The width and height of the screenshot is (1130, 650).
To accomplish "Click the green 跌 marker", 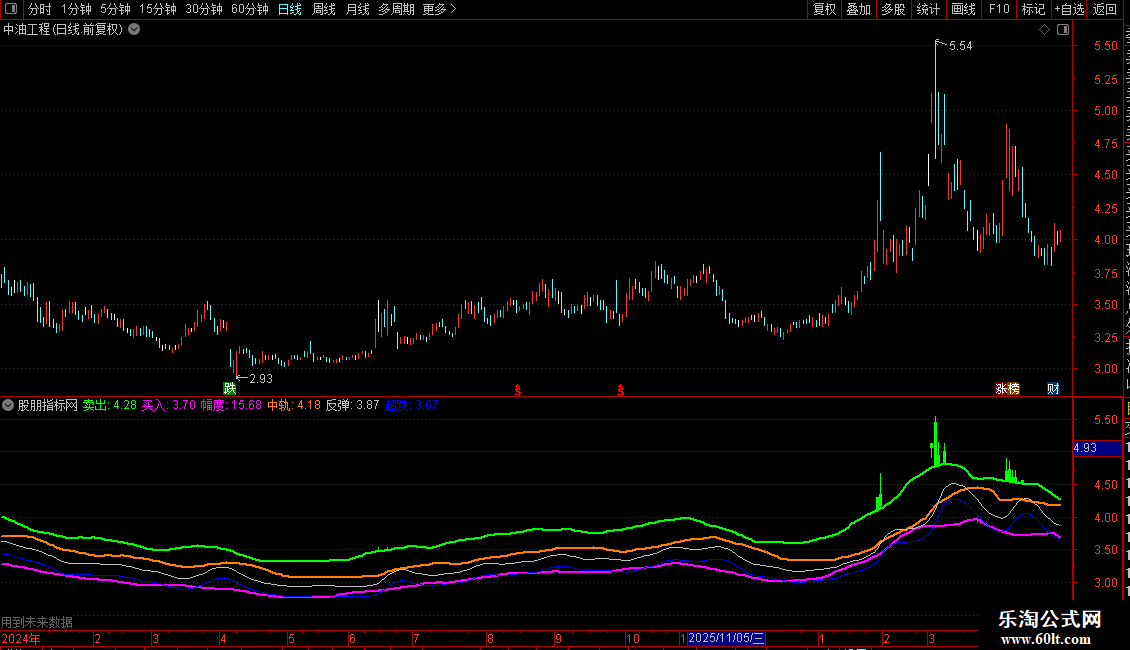I will tap(230, 388).
